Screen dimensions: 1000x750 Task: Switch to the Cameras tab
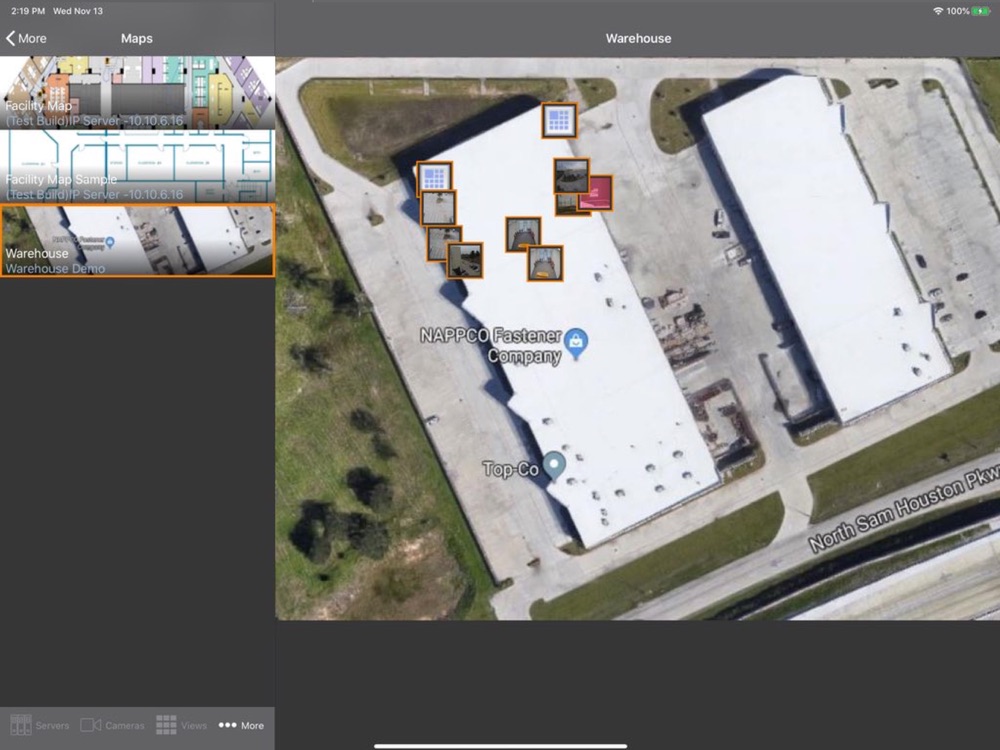(x=112, y=725)
